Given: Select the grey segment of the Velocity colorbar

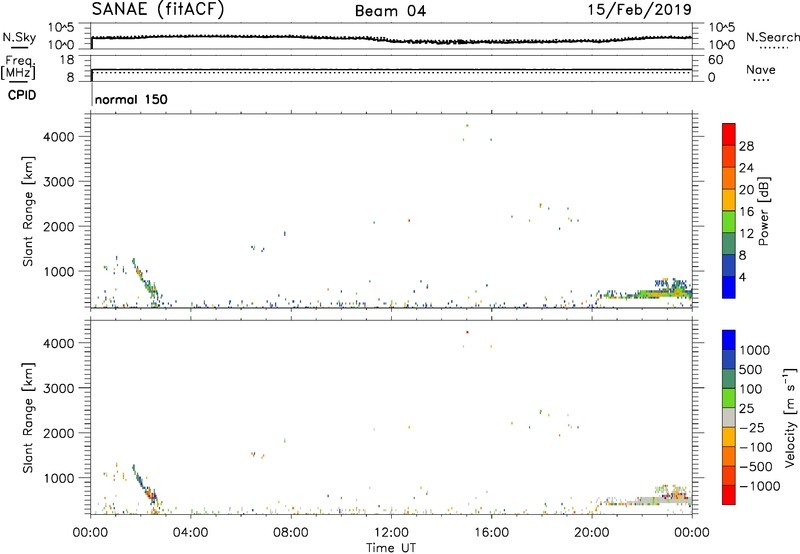Looking at the screenshot, I should pos(729,417).
